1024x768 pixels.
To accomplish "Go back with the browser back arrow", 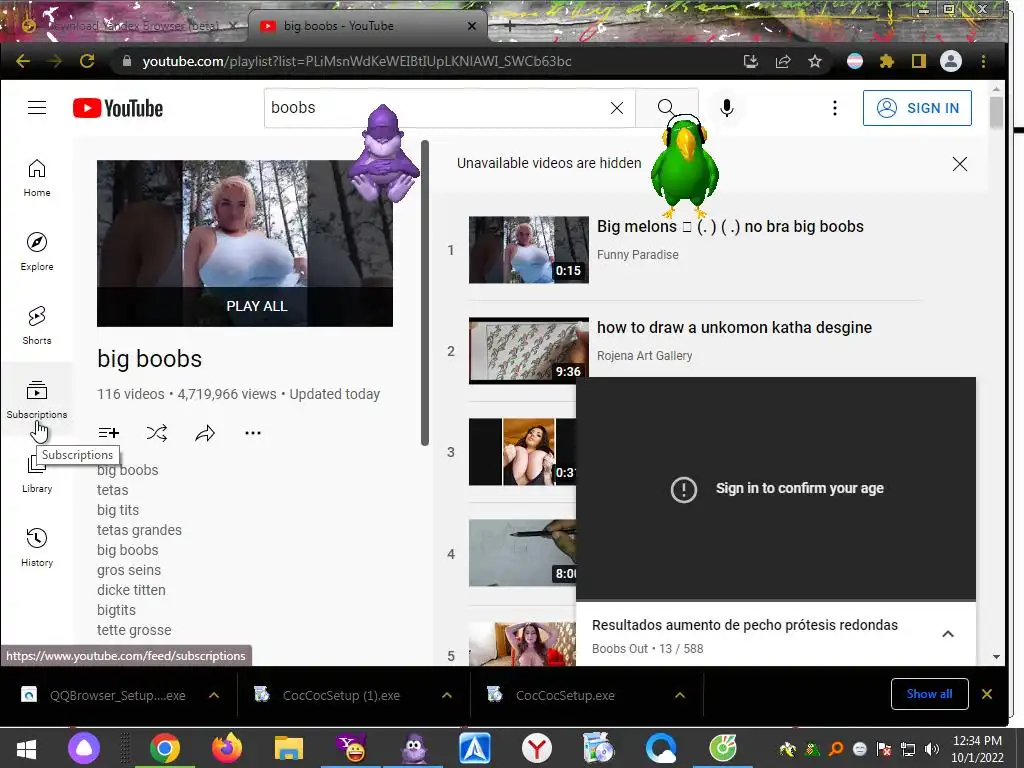I will pos(23,61).
